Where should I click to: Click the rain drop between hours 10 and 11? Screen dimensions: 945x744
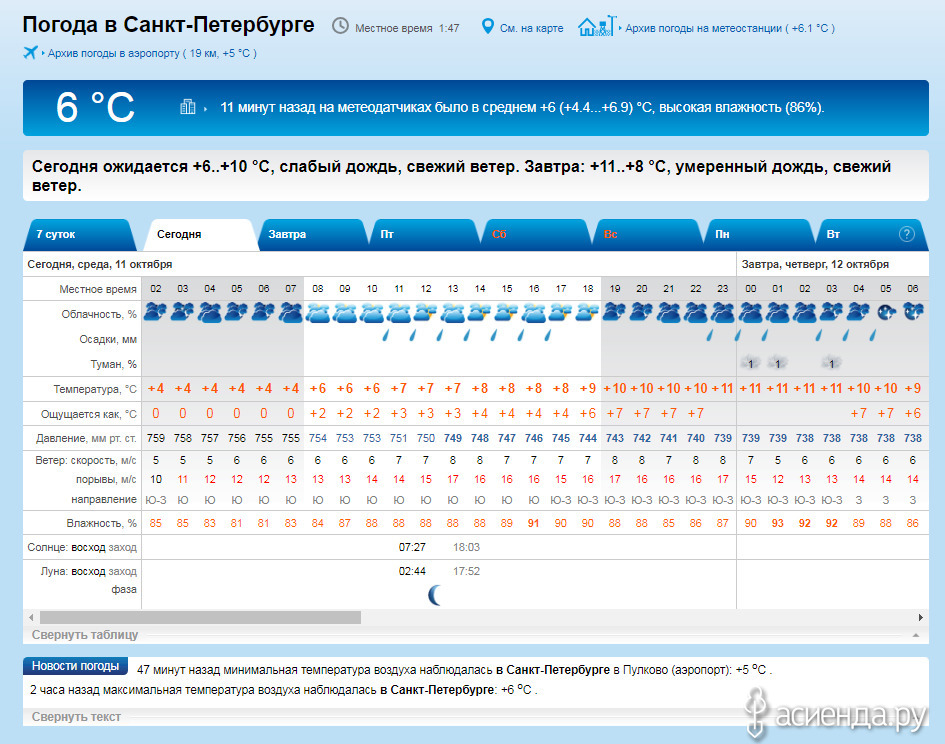pos(386,335)
